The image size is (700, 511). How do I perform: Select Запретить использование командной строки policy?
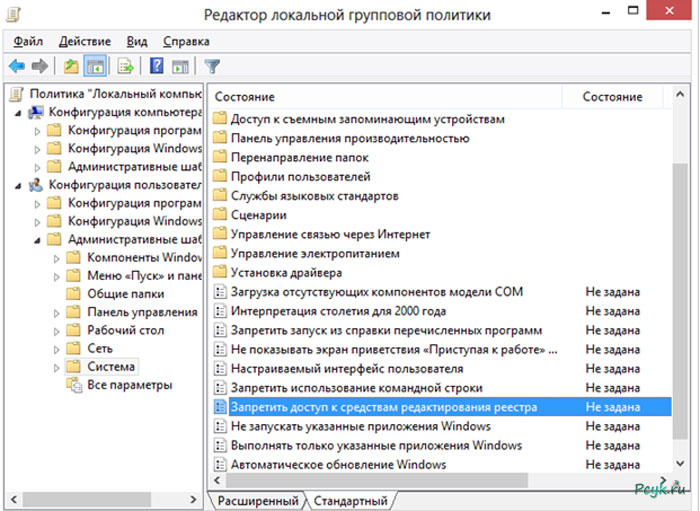click(x=356, y=387)
